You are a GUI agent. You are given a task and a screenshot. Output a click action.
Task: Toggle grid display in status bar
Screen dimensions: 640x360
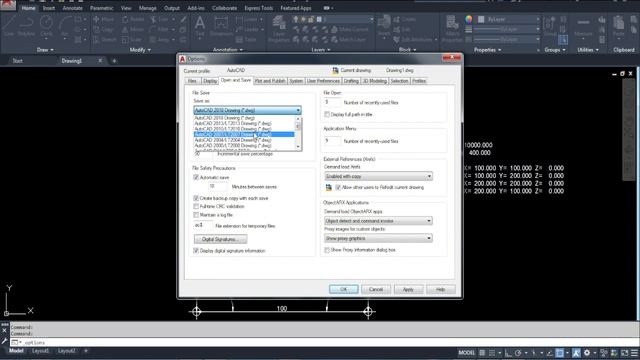click(x=482, y=353)
